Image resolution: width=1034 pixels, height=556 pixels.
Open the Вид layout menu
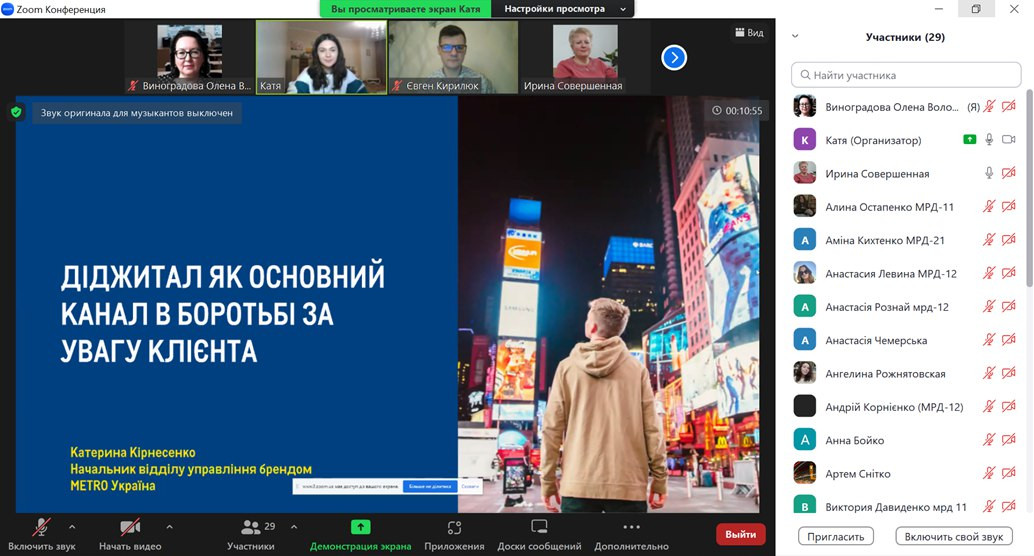[x=749, y=32]
